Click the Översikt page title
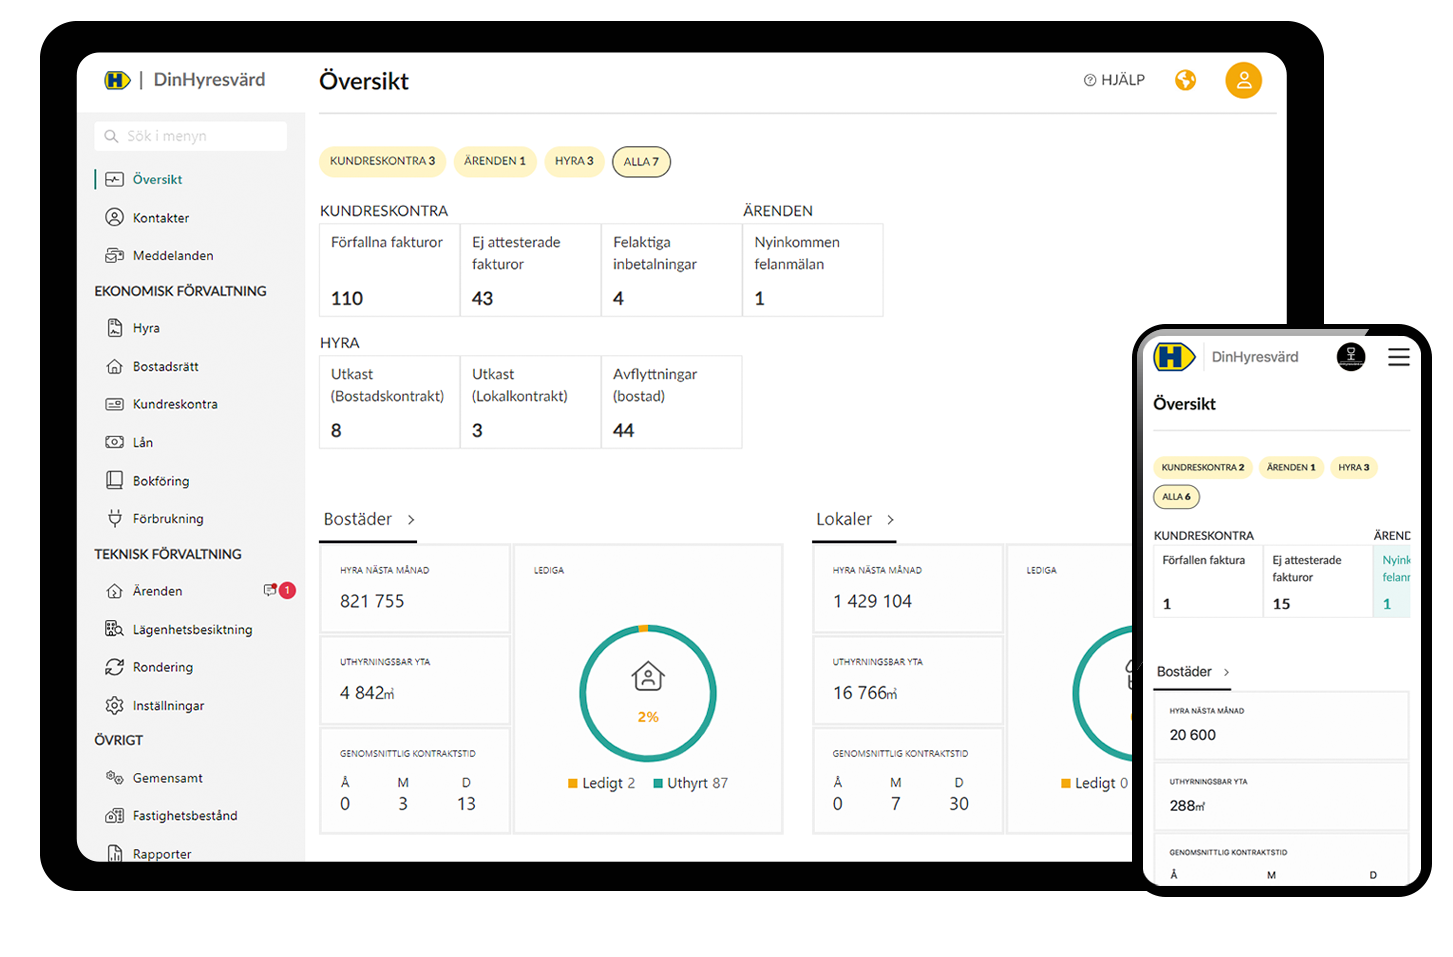Image resolution: width=1453 pixels, height=957 pixels. tap(364, 81)
